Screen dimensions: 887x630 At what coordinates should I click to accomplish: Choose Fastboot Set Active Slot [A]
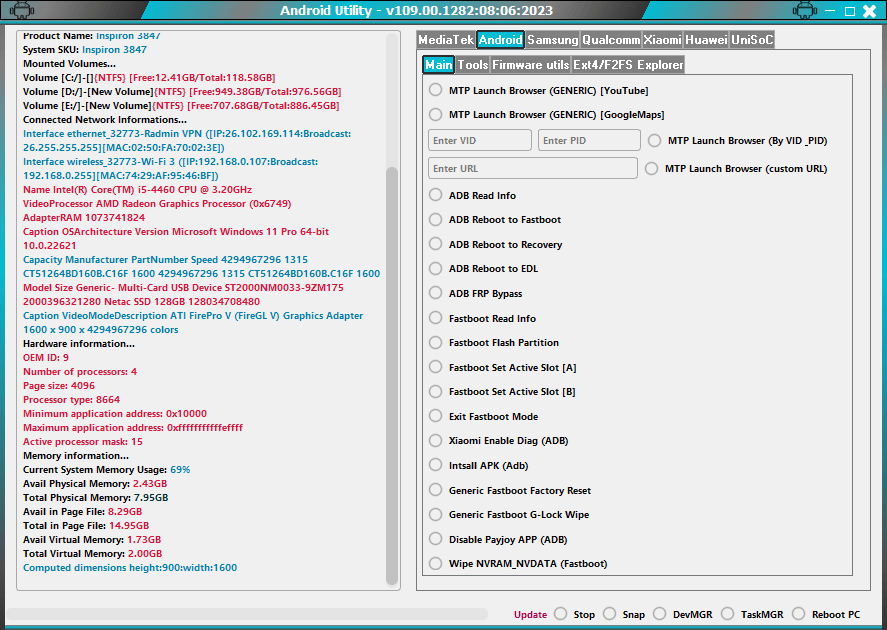click(x=435, y=366)
